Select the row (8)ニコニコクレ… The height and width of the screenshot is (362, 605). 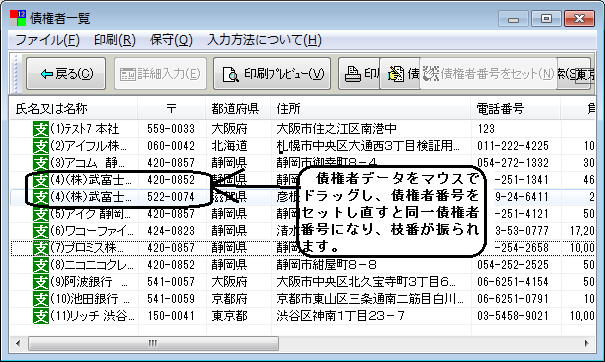pyautogui.click(x=302, y=265)
